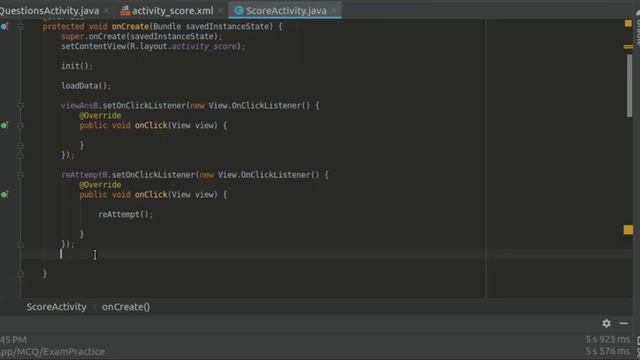Click the reAttemptB variable name
This screenshot has height=360, width=640.
(84, 175)
